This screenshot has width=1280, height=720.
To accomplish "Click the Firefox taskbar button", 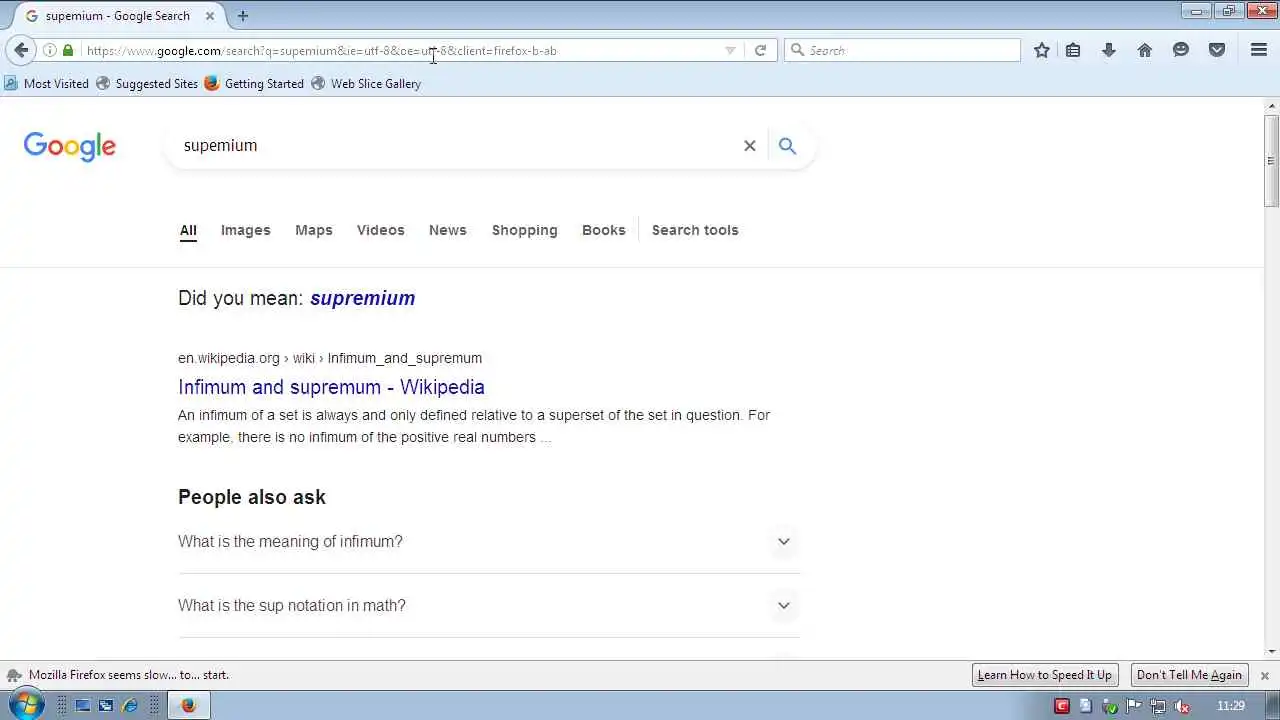I will 188,706.
